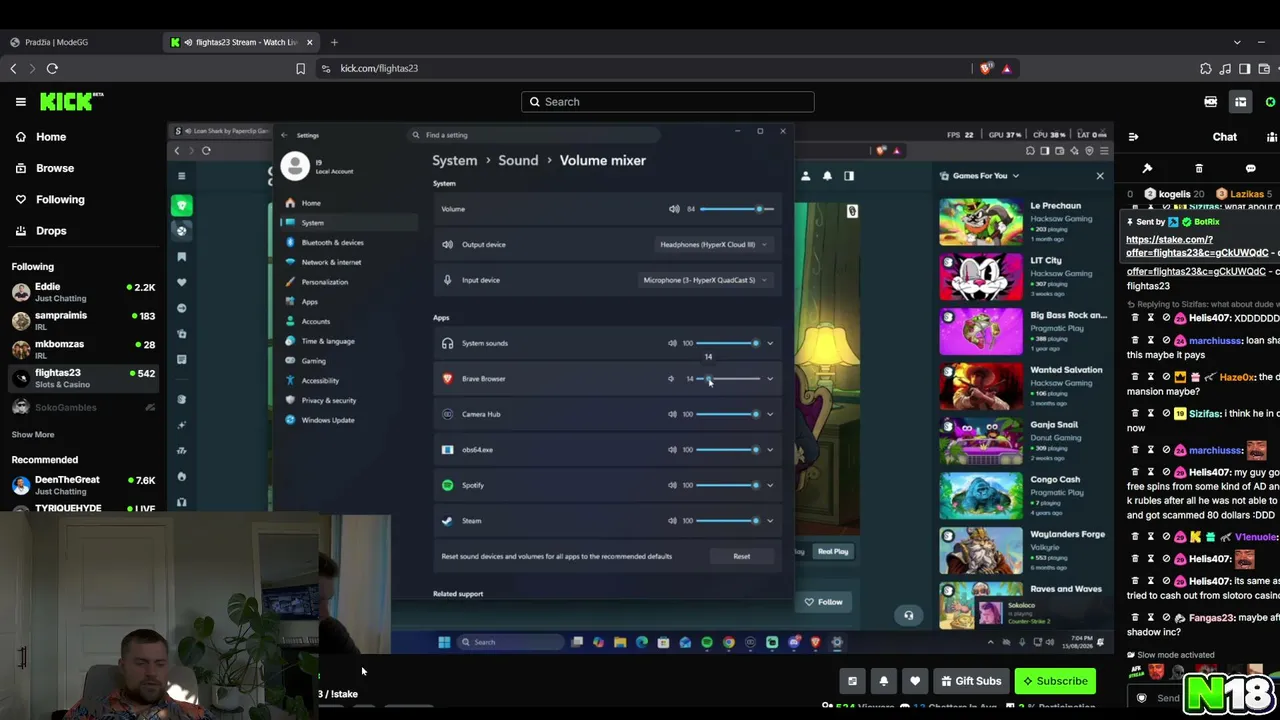Open DeenTheGreat recommended channel
The height and width of the screenshot is (720, 1280).
(83, 485)
